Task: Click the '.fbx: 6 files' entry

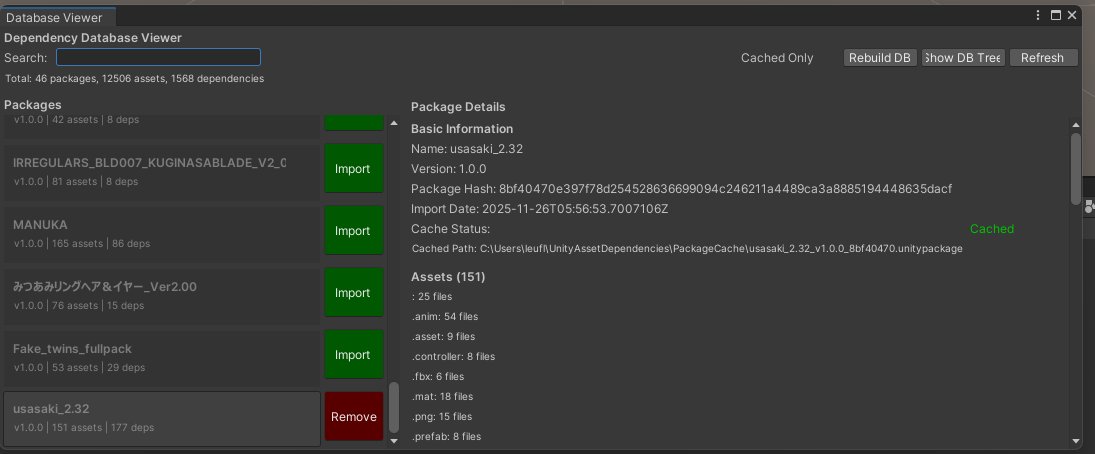Action: pyautogui.click(x=437, y=376)
